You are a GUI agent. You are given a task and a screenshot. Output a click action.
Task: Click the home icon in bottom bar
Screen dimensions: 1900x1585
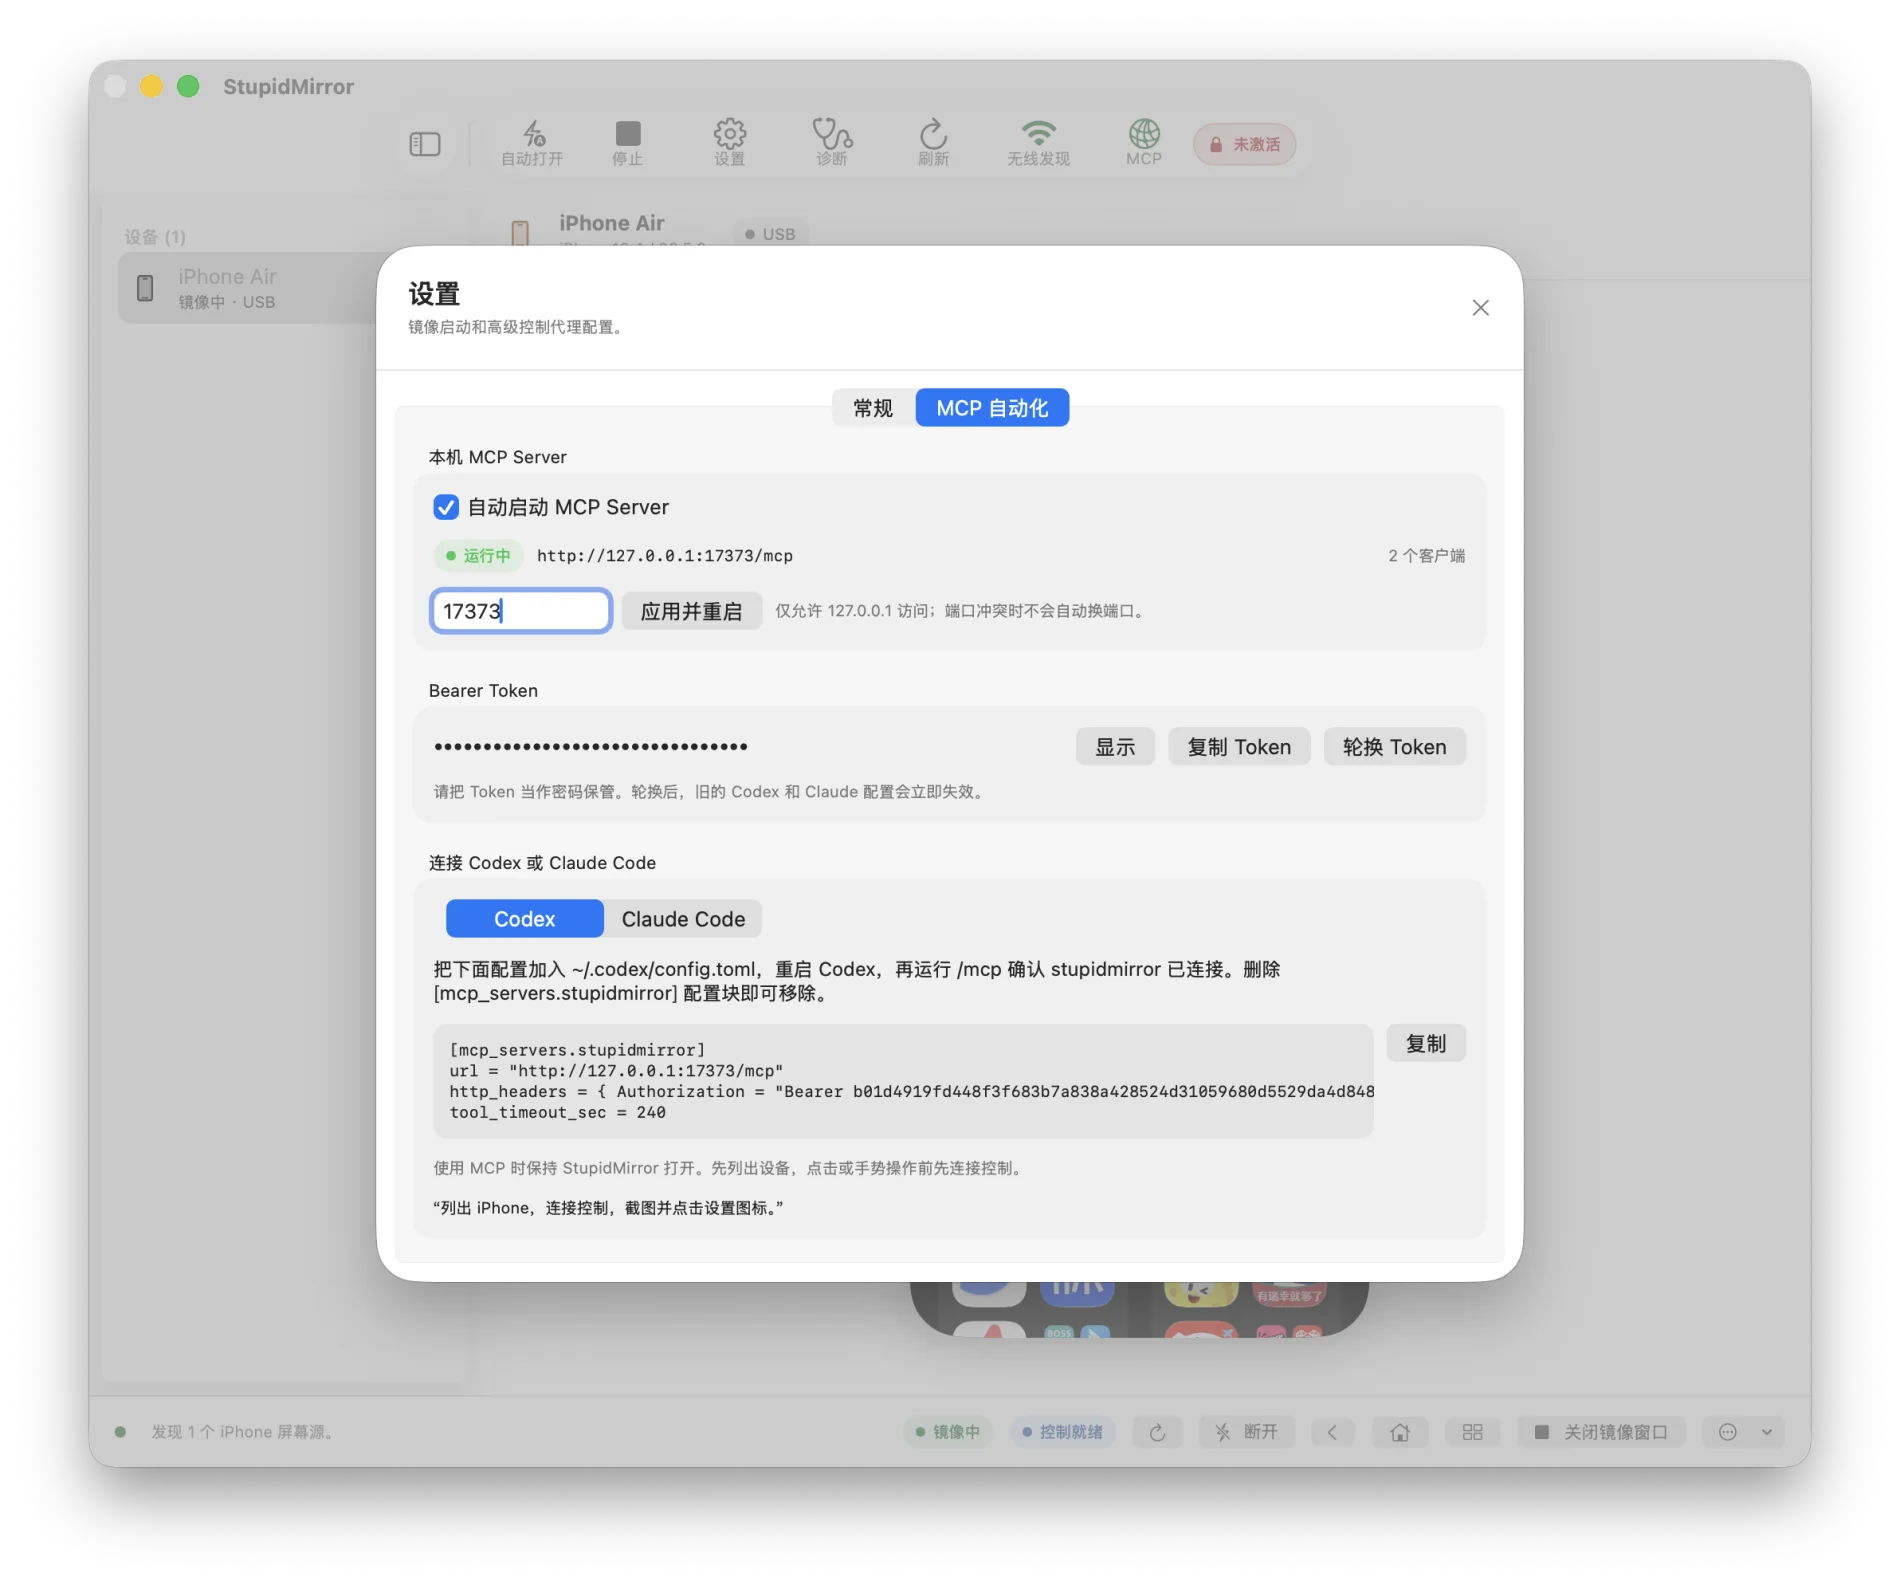pos(1400,1432)
